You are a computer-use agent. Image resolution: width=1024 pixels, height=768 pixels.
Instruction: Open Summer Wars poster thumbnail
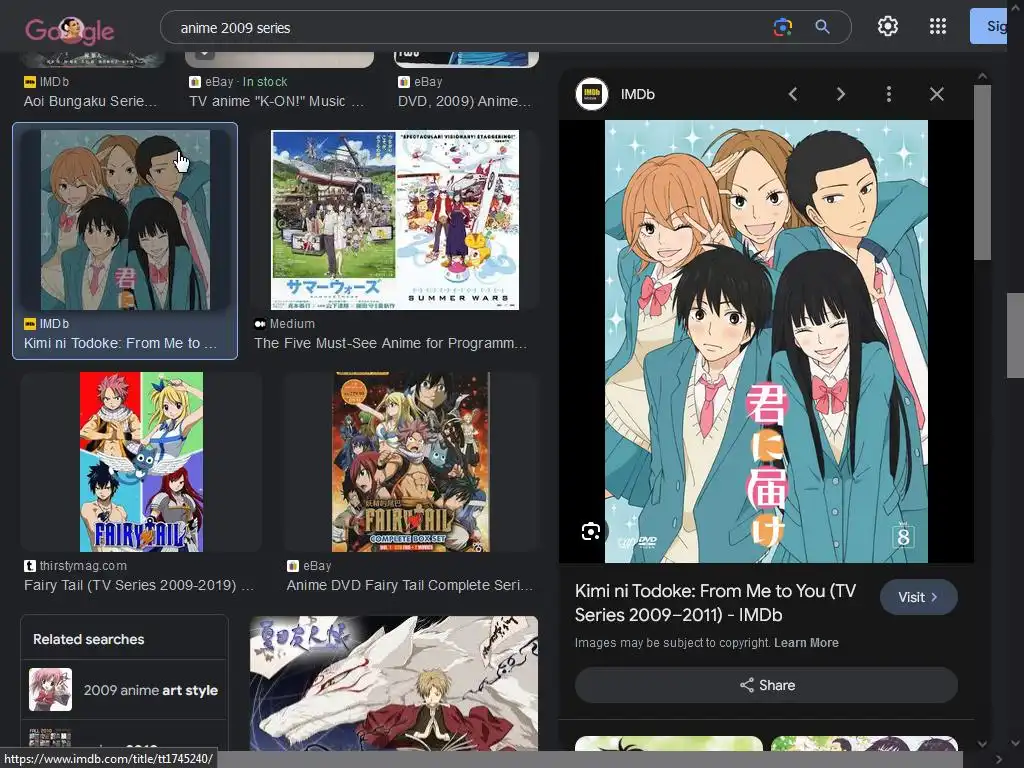tap(395, 220)
